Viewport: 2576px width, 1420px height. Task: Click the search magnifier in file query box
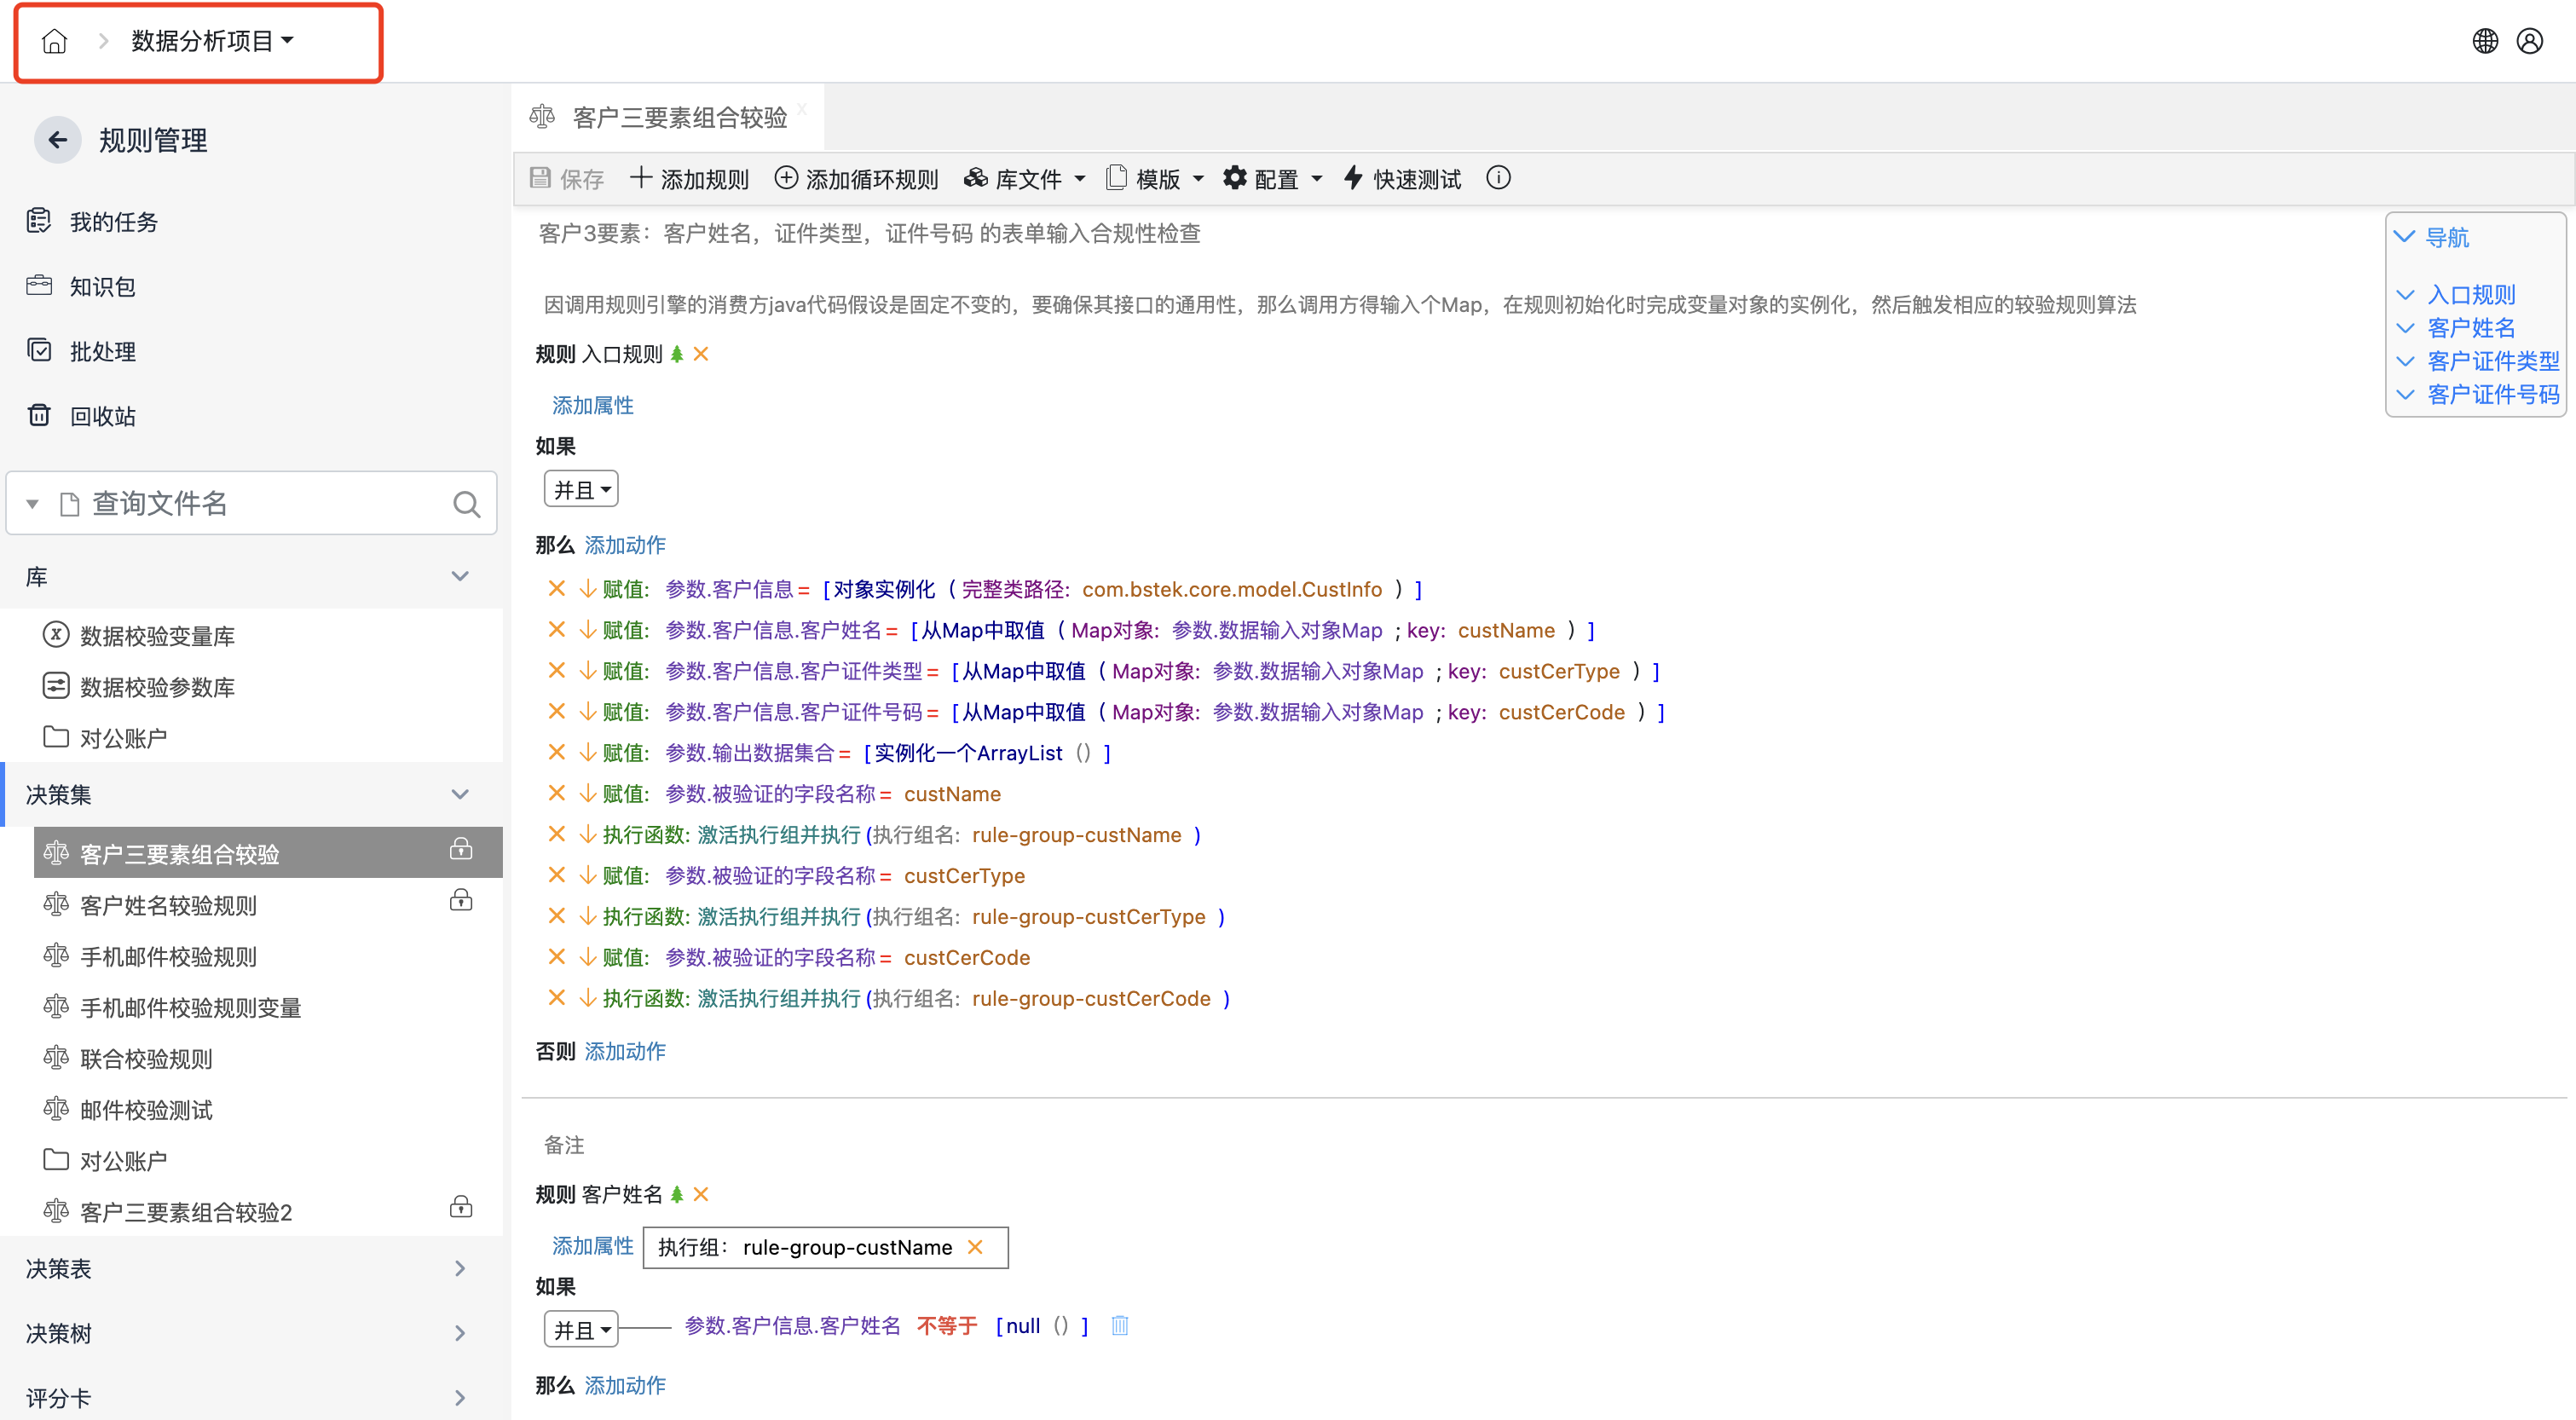(x=466, y=504)
